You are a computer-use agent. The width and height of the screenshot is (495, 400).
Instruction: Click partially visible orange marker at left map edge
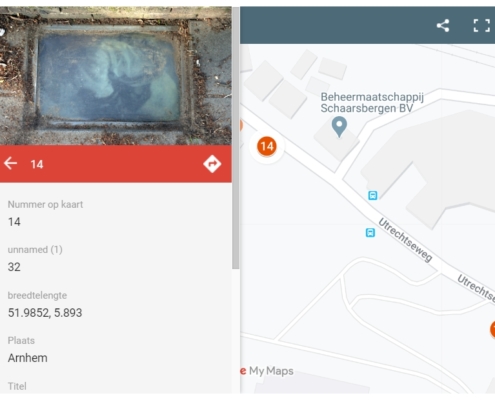(241, 126)
